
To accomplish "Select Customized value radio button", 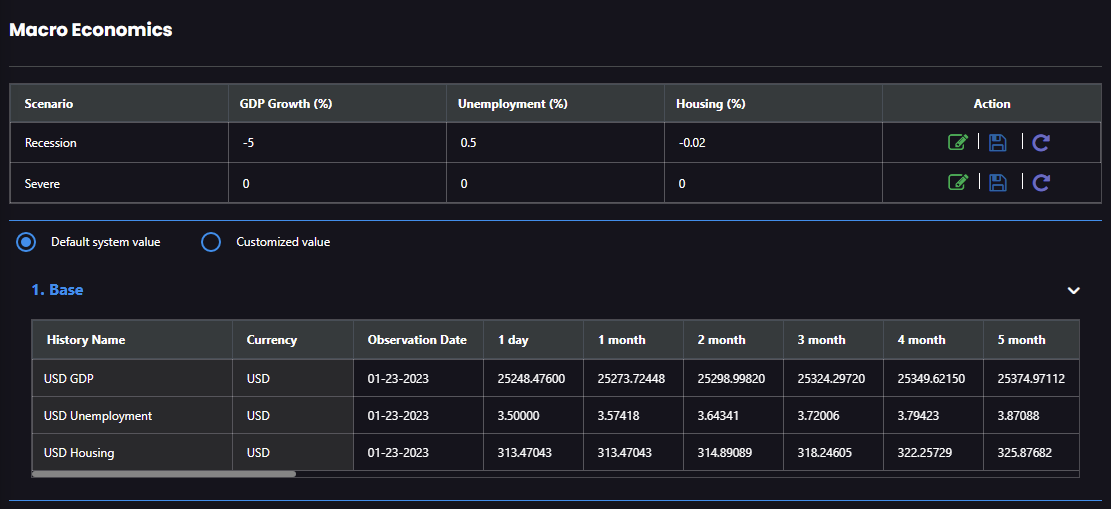I will (x=211, y=242).
